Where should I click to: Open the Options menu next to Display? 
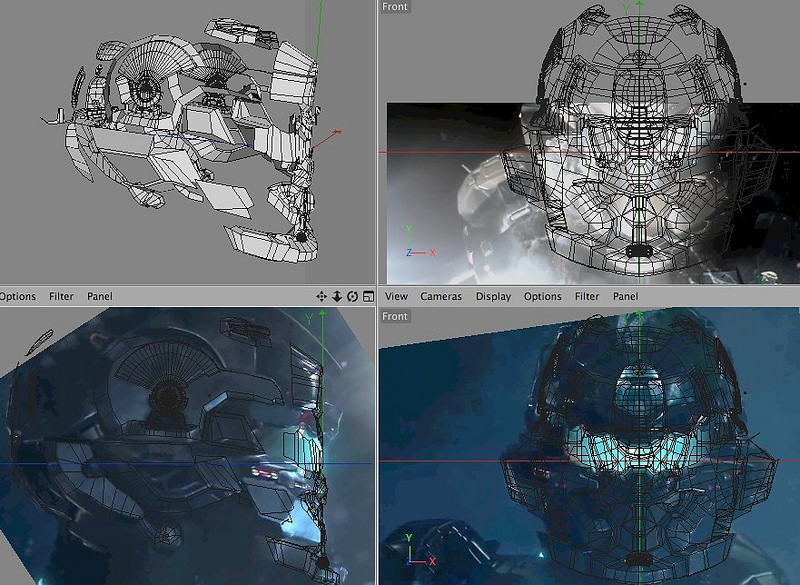click(542, 296)
